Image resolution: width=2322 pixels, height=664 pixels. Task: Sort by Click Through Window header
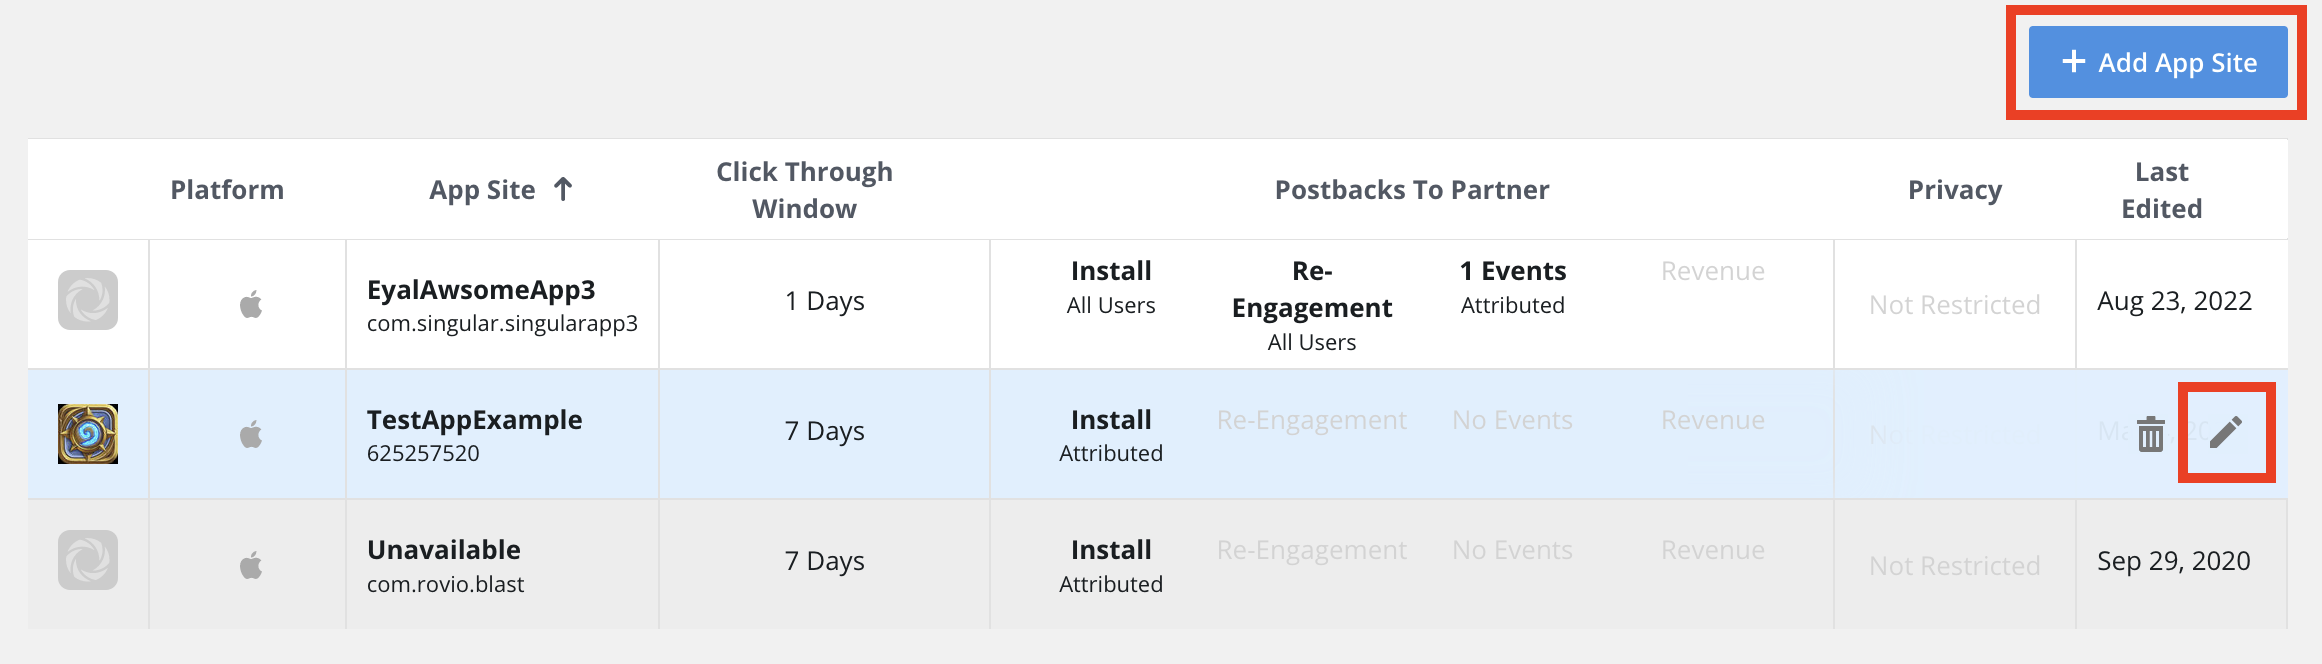[x=804, y=190]
